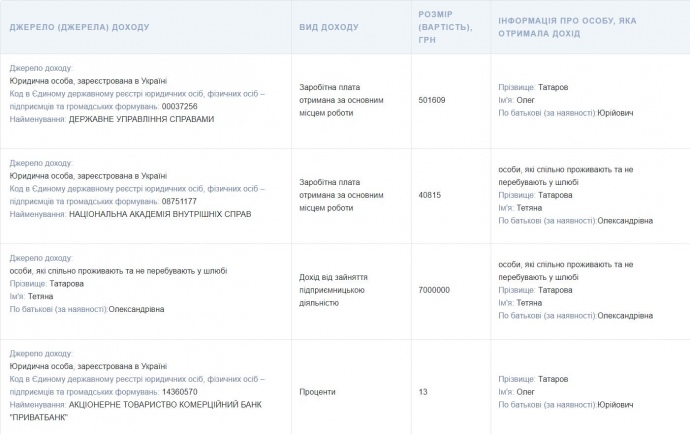The width and height of the screenshot is (690, 434).
Task: Click the 7000000 income amount
Action: click(x=434, y=290)
